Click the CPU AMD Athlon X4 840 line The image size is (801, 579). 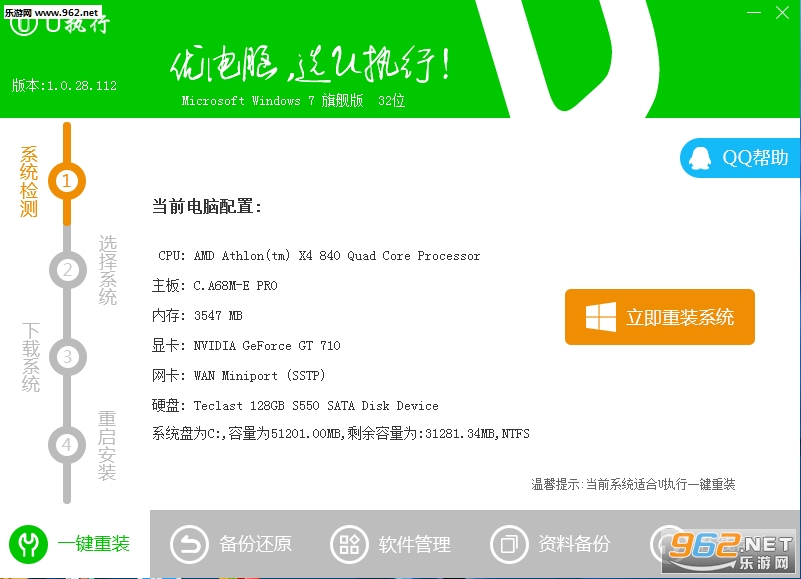[319, 256]
